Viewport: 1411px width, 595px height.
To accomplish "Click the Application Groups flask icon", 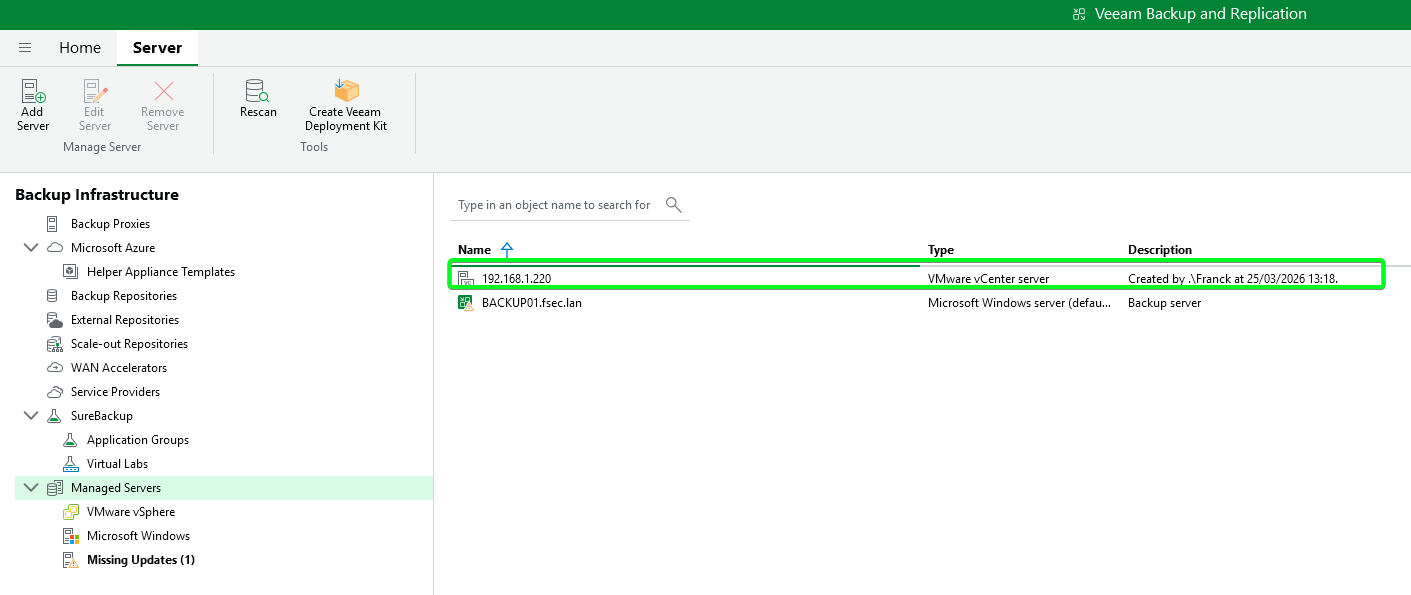I will click(x=70, y=440).
